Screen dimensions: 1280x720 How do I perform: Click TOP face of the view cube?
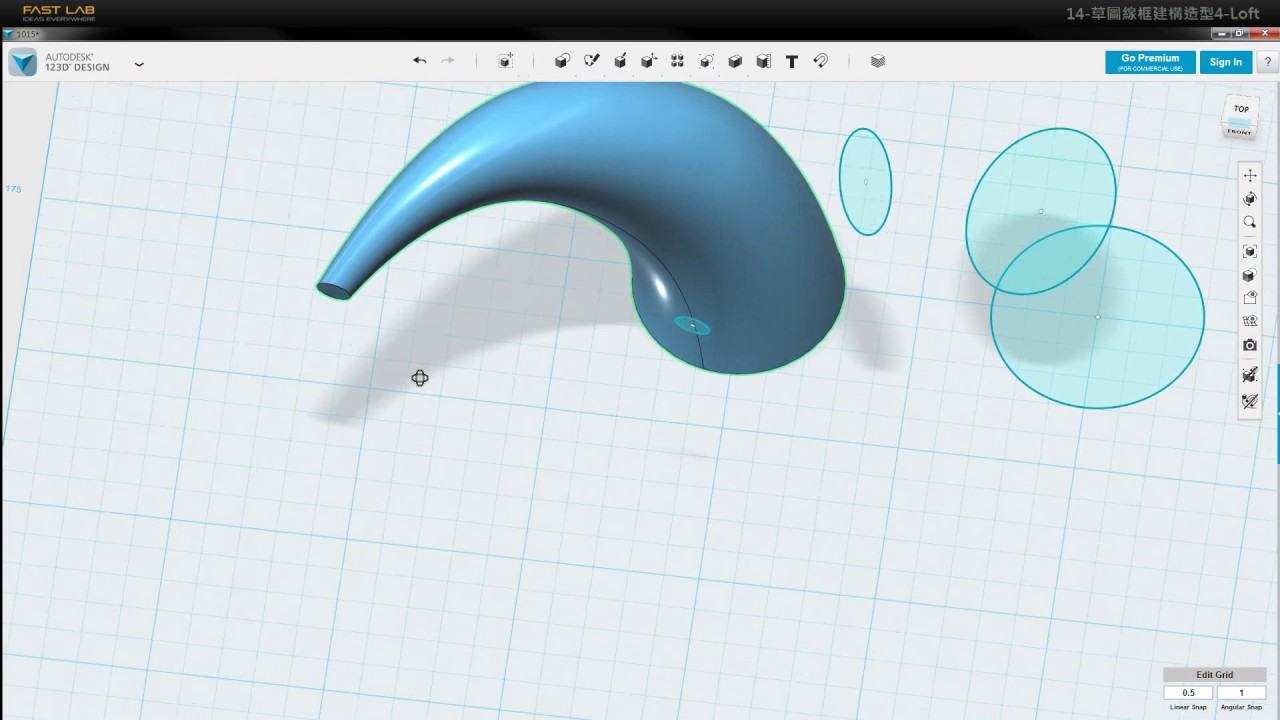pos(1241,109)
